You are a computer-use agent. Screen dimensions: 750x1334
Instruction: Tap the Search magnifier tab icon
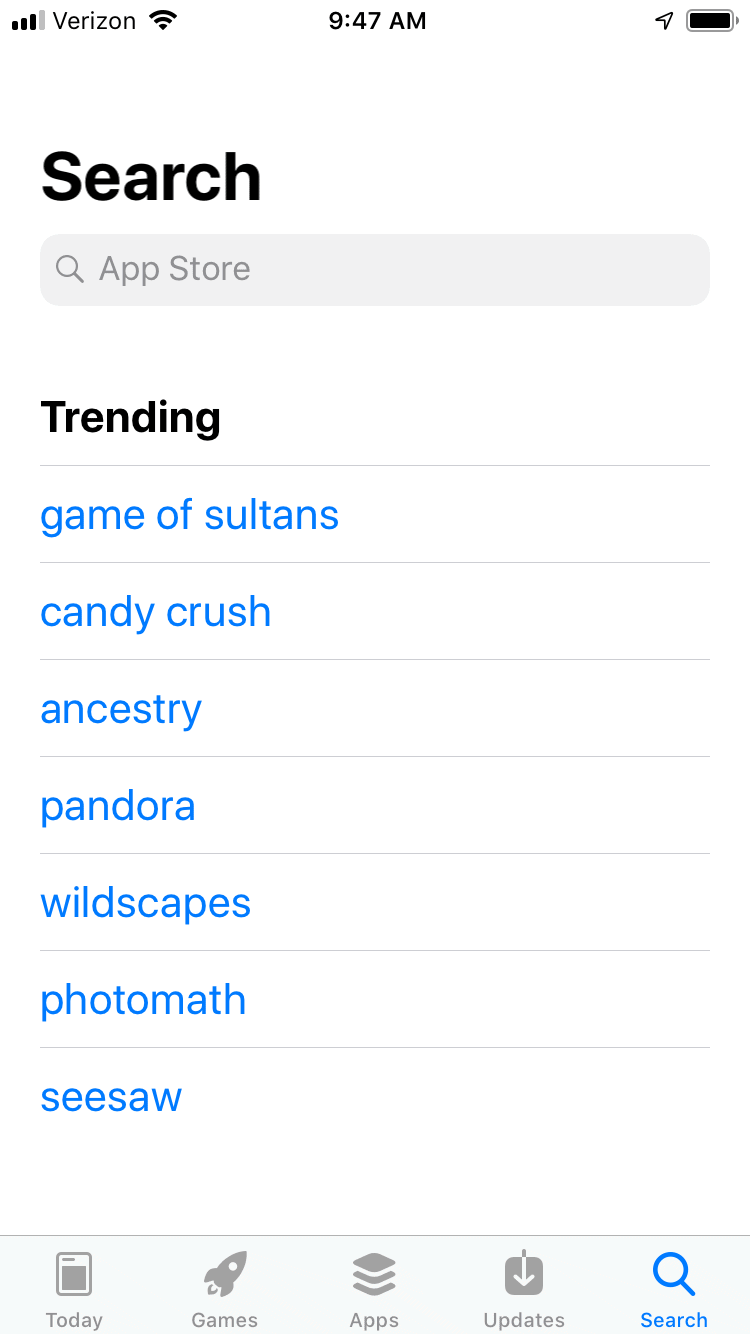[x=674, y=1274]
